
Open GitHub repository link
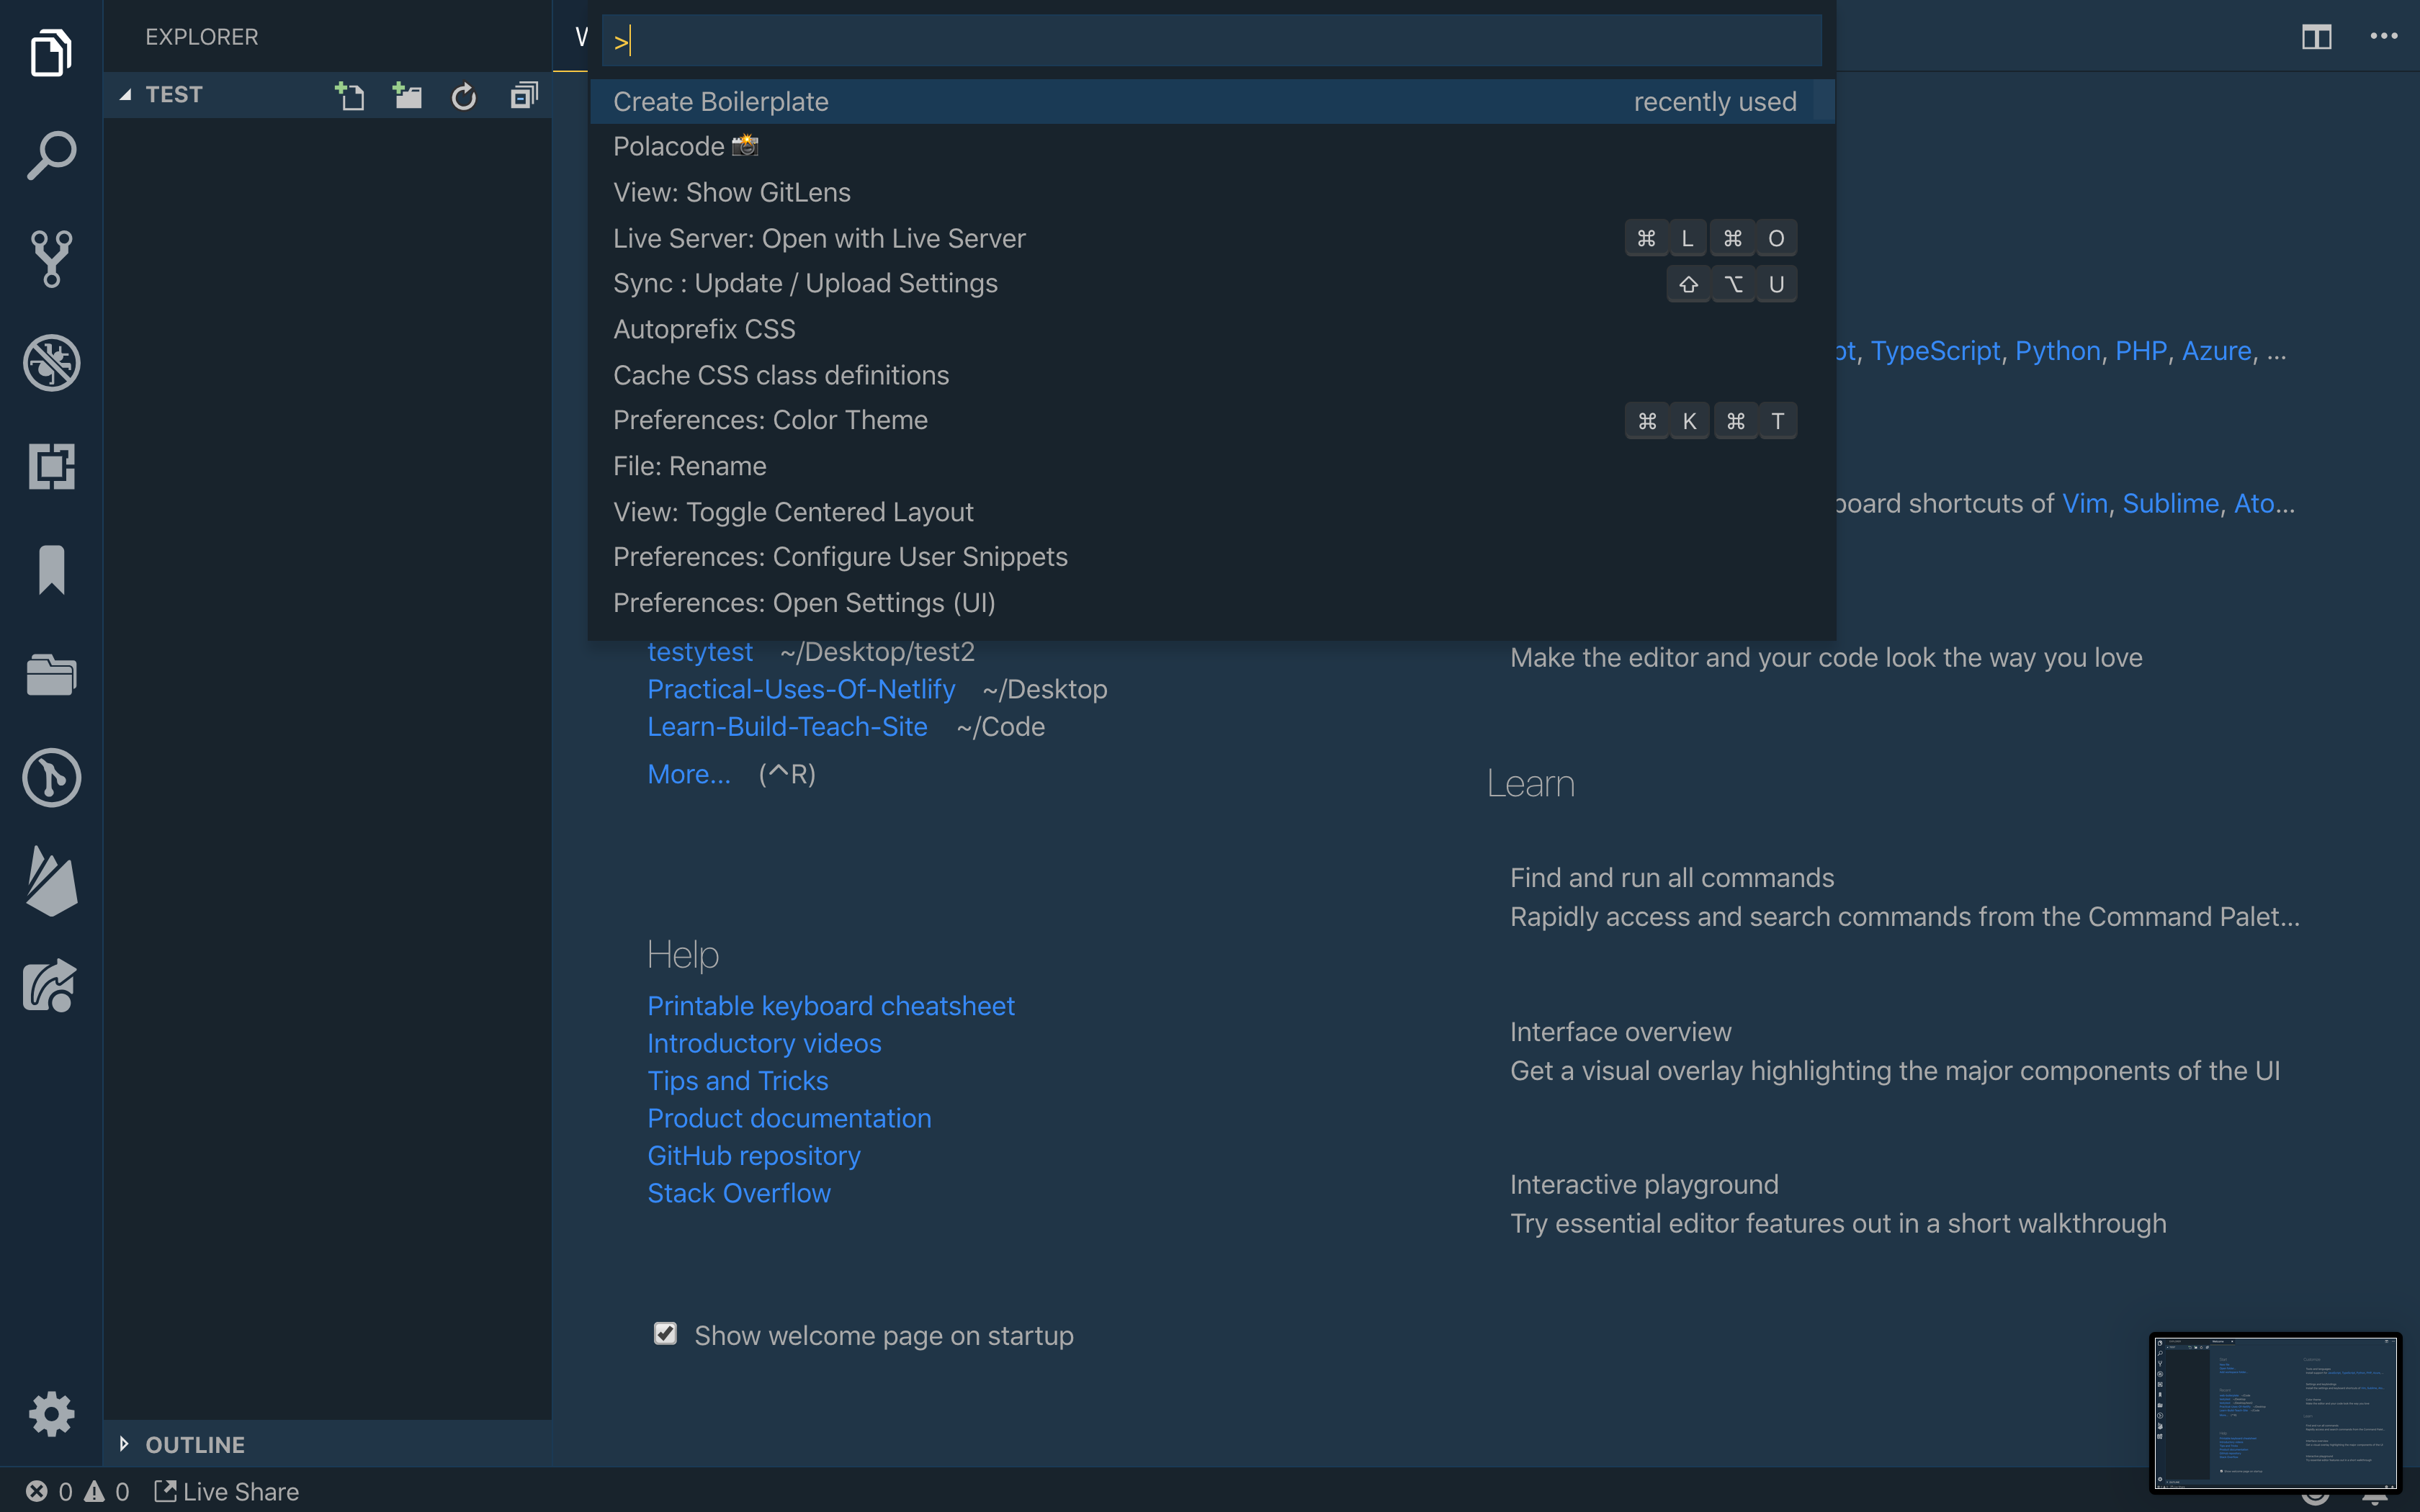(754, 1156)
